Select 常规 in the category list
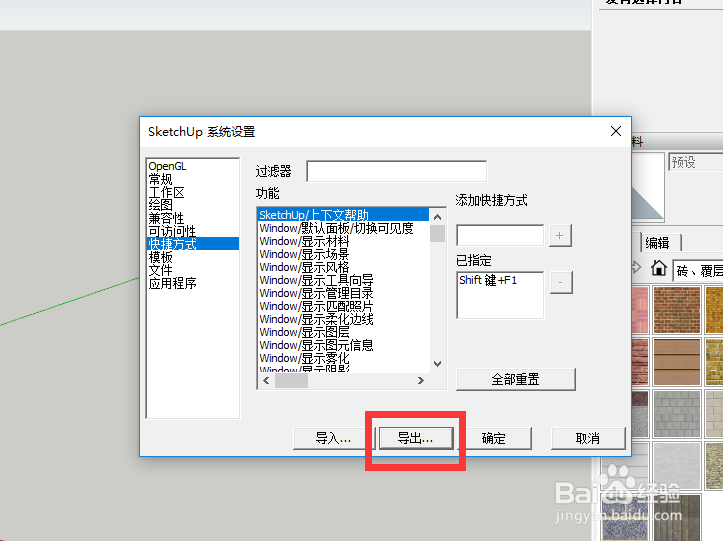Screen dimensions: 723x541 click(160, 179)
